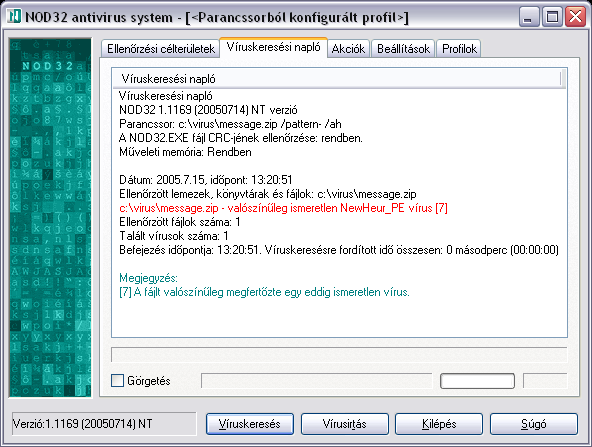This screenshot has height=447, width=592.
Task: Click 'Ellenőrzött fájlok száma: 1' entry
Action: (x=180, y=222)
